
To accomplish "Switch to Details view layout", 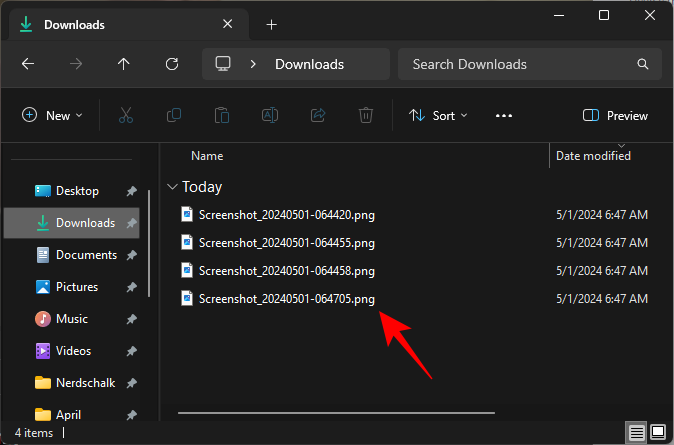I will click(x=636, y=433).
